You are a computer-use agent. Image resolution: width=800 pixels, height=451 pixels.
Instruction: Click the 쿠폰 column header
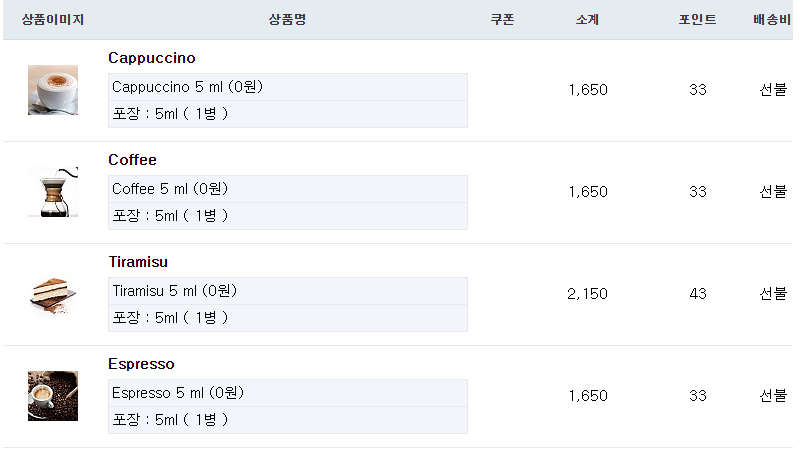[x=503, y=19]
